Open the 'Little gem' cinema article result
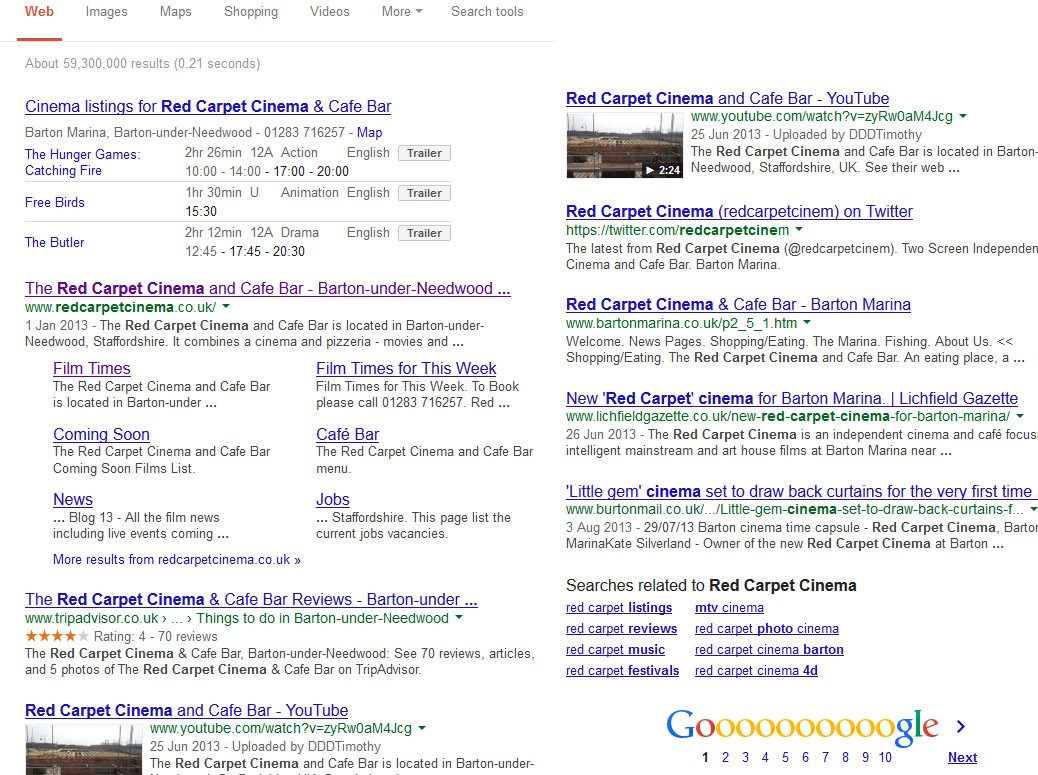The image size is (1038, 775). 801,492
